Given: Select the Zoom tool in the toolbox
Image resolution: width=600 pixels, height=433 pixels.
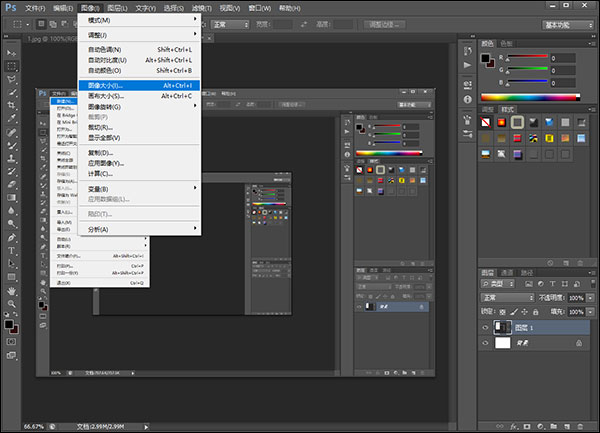Looking at the screenshot, I should tap(12, 303).
